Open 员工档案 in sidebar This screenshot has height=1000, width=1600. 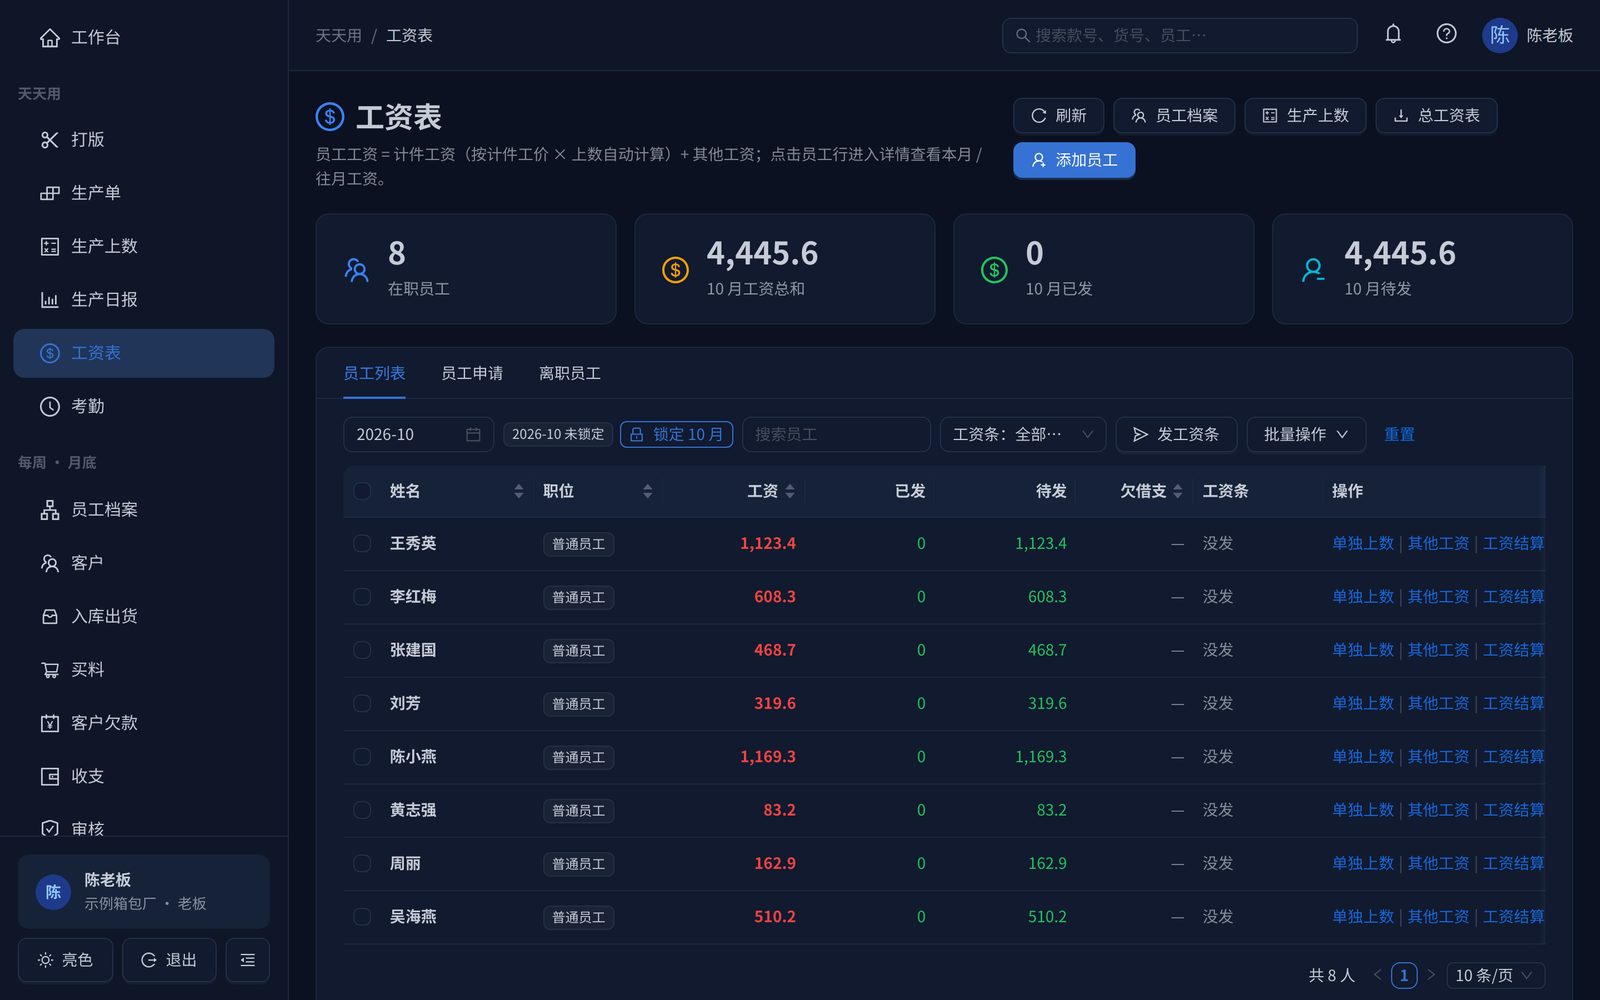144,510
